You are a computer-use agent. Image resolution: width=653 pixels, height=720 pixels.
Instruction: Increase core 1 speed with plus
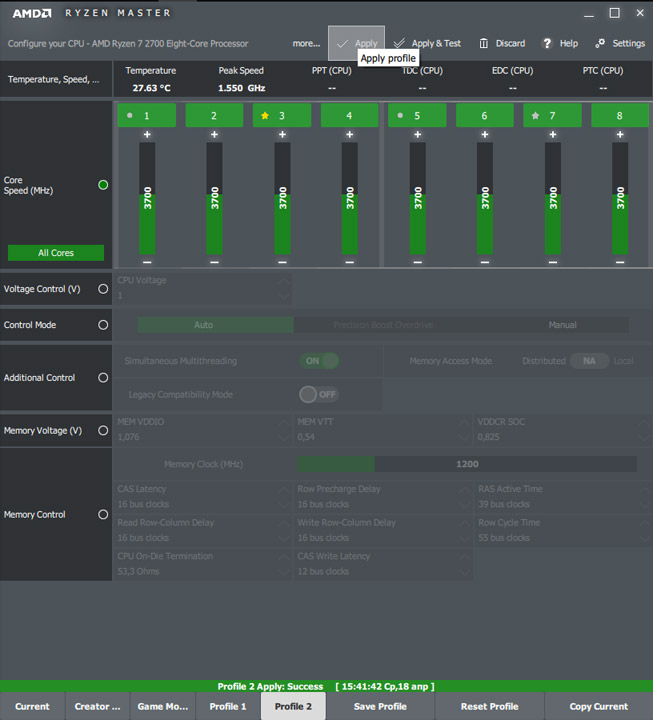click(147, 135)
